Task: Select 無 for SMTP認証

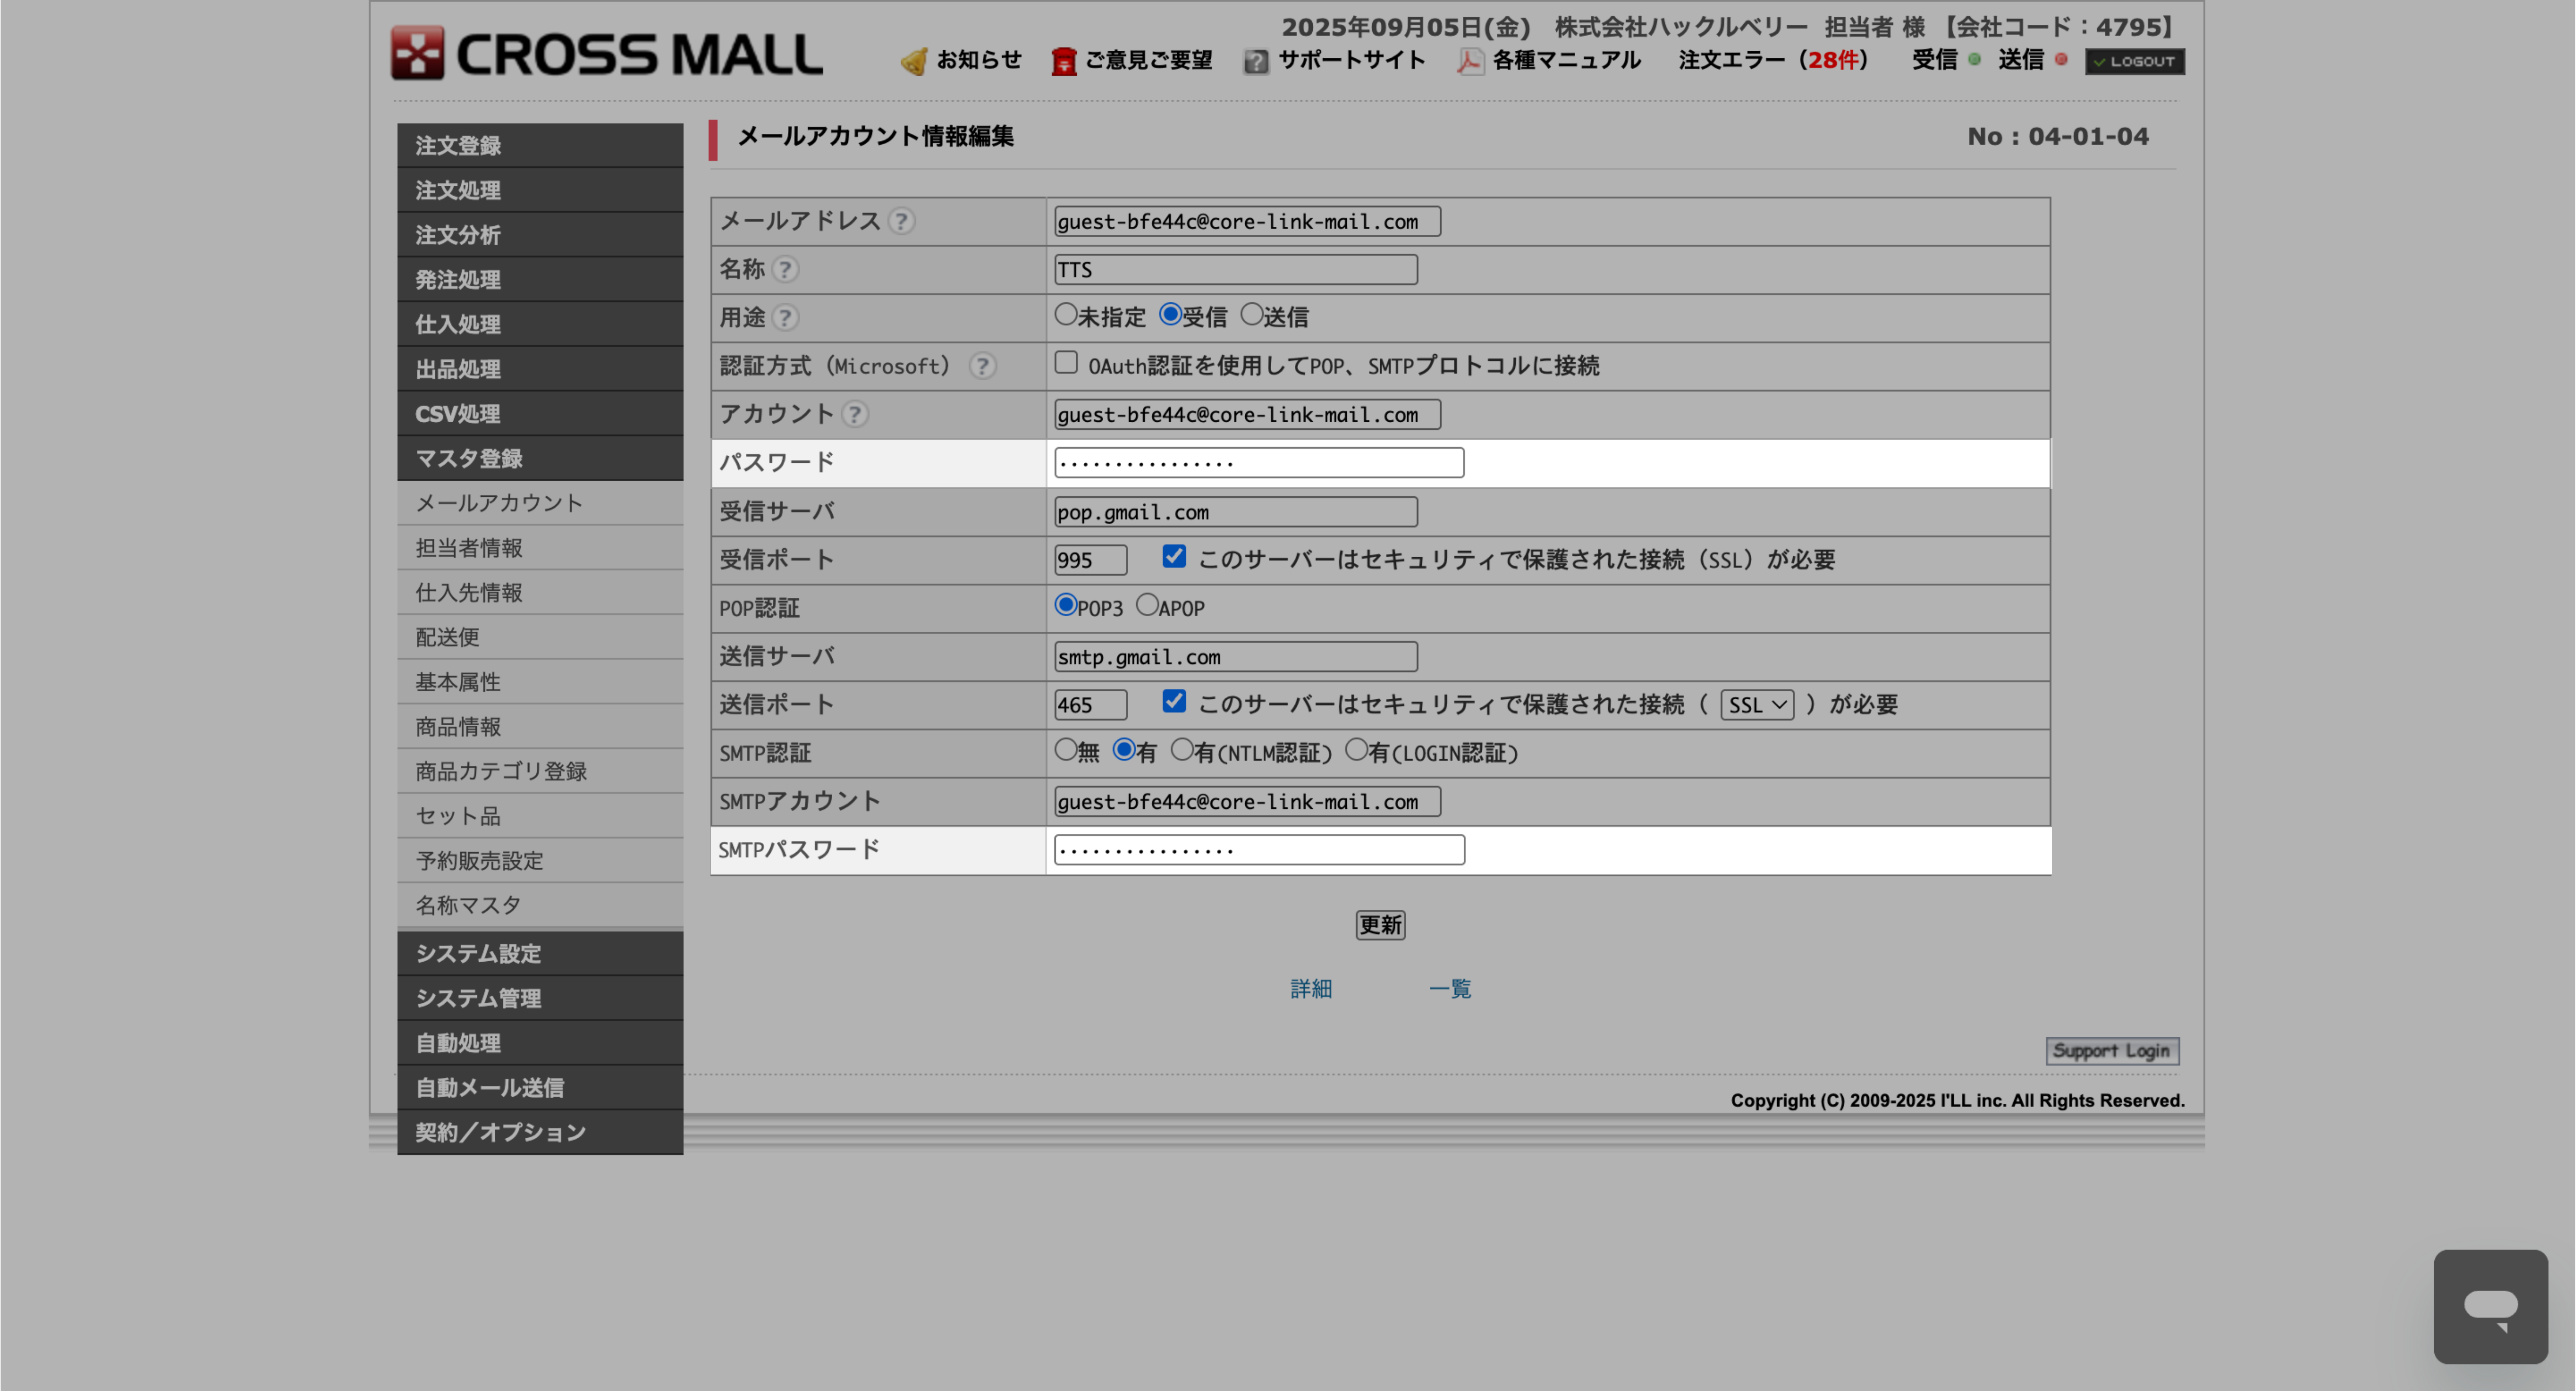Action: coord(1066,750)
